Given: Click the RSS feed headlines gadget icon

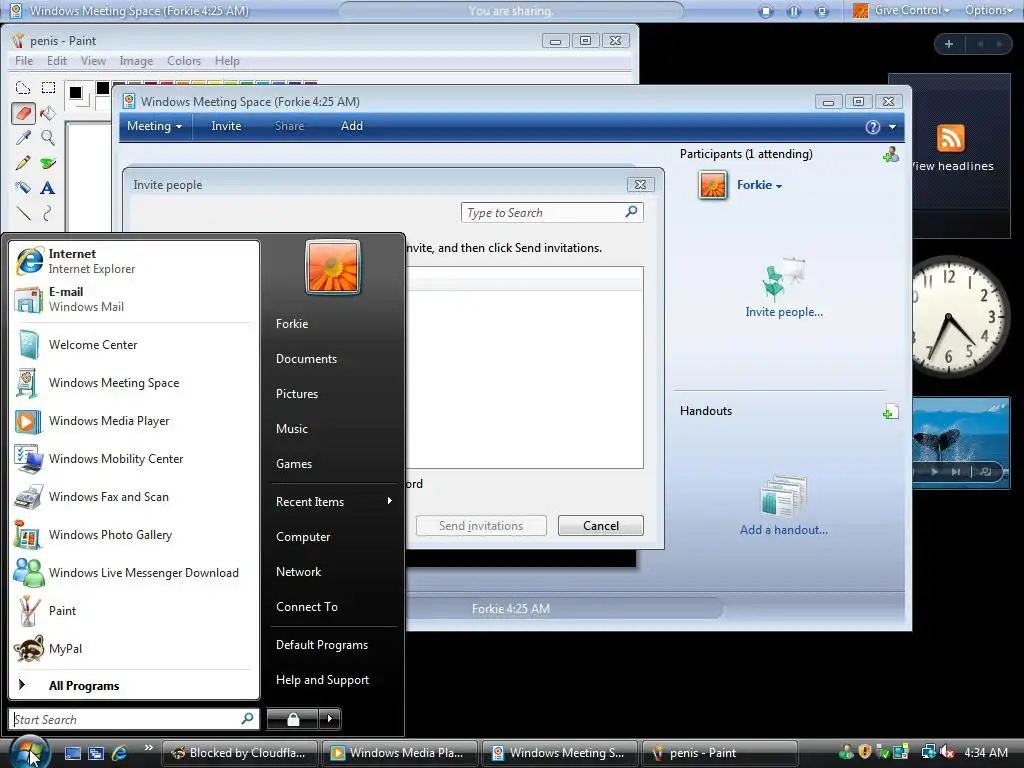Looking at the screenshot, I should coord(950,138).
